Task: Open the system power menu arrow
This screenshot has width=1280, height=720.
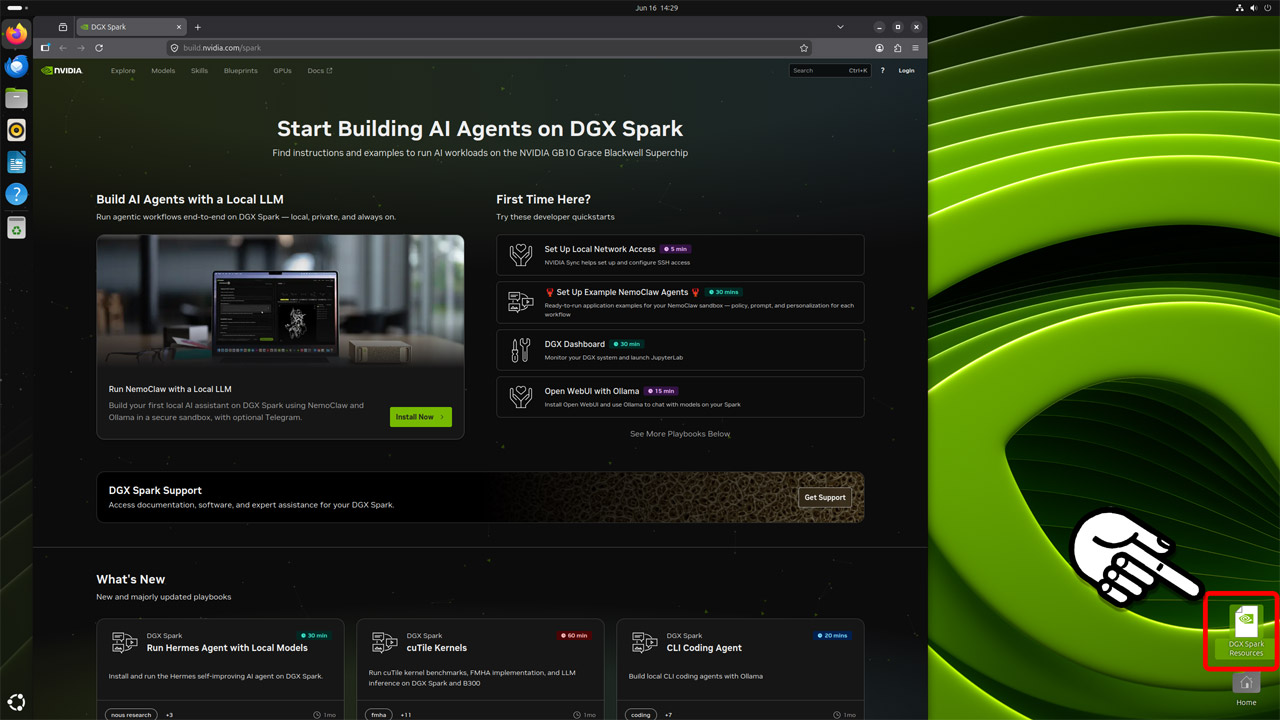Action: pyautogui.click(x=1268, y=8)
